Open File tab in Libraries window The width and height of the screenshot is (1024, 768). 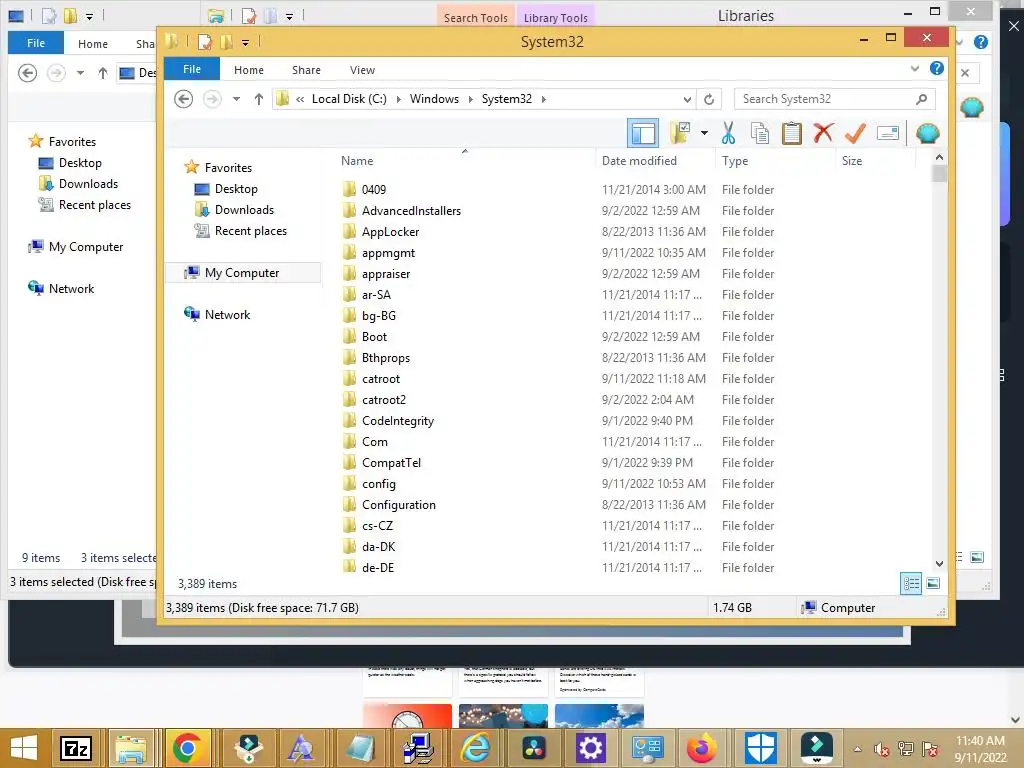[36, 42]
